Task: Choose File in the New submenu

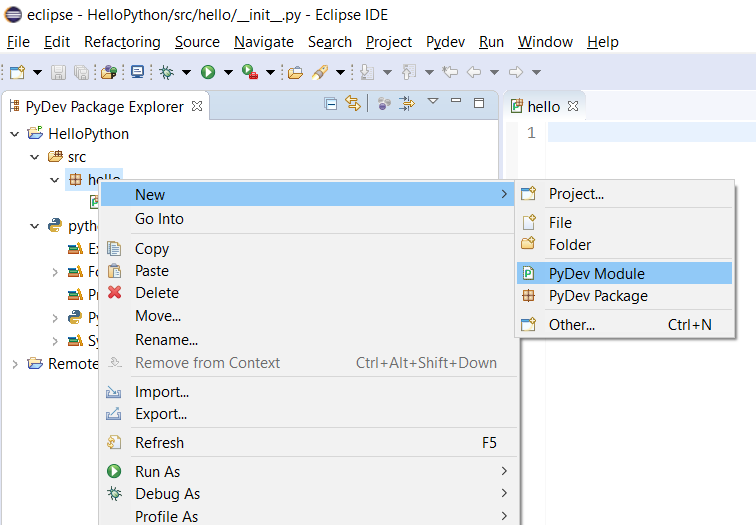Action: [625, 222]
